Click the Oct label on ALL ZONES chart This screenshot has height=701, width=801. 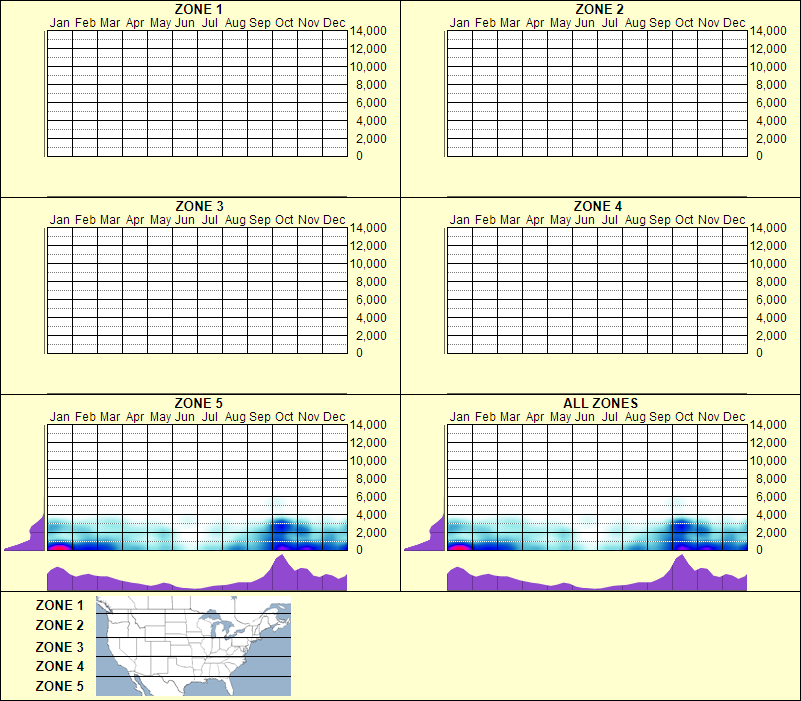(x=682, y=415)
